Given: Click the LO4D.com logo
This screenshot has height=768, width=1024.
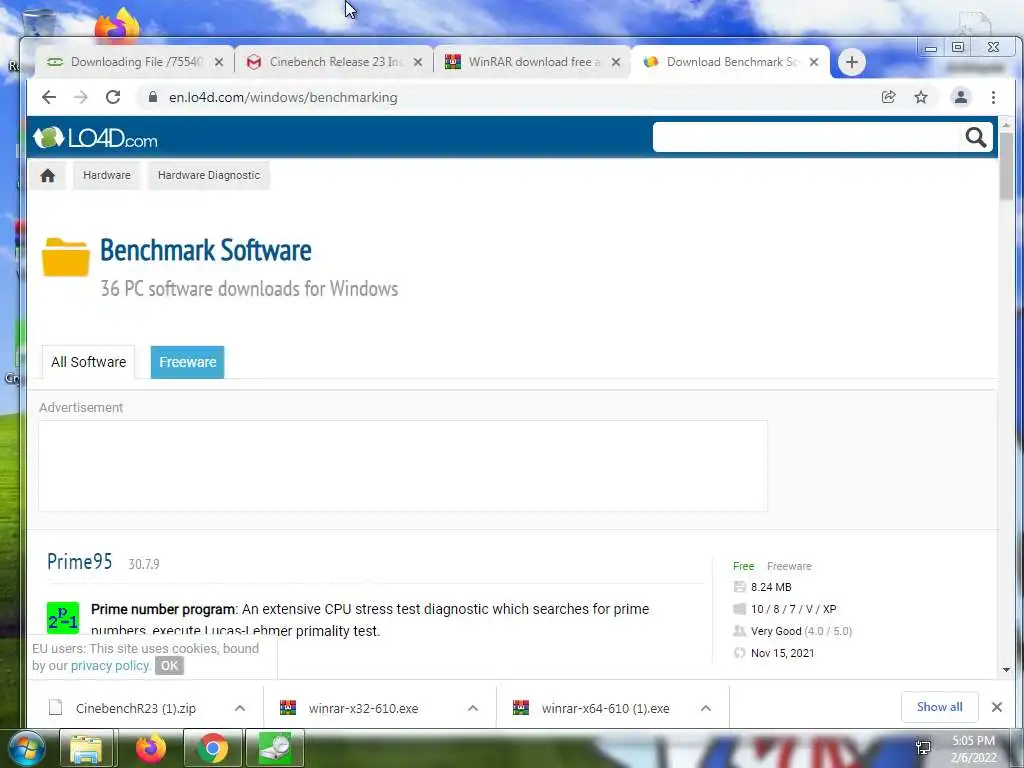Looking at the screenshot, I should 95,138.
